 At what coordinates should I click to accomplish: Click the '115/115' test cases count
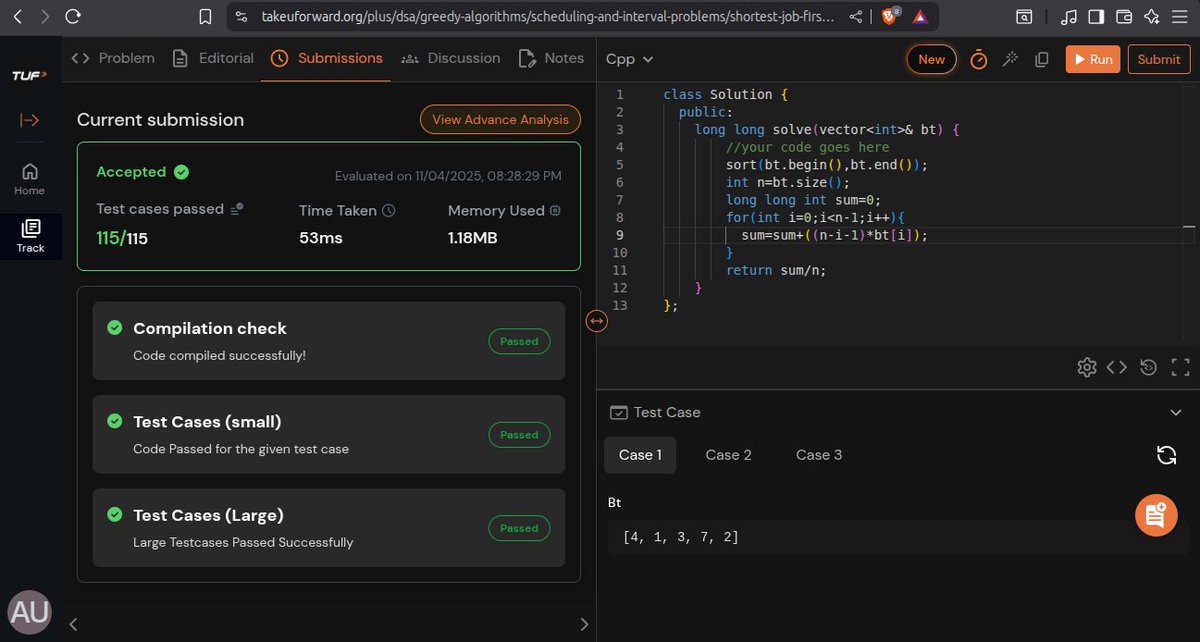pyautogui.click(x=122, y=238)
